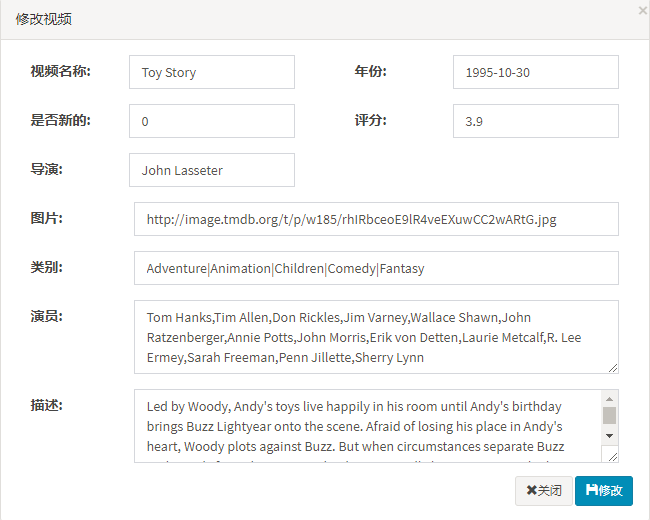Click the 修改视频 dialog title

(43, 19)
